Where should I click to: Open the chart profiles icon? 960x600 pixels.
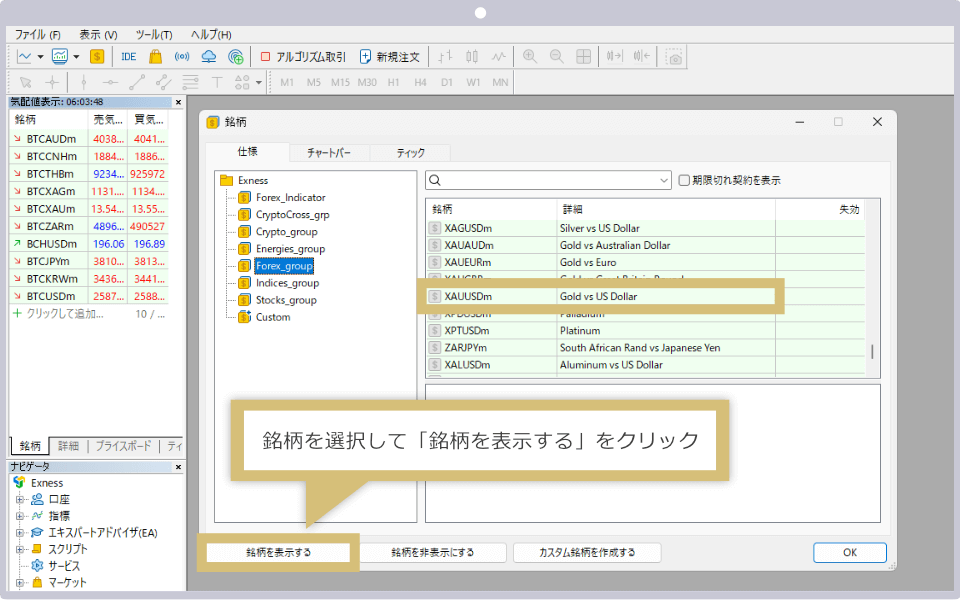click(x=60, y=57)
